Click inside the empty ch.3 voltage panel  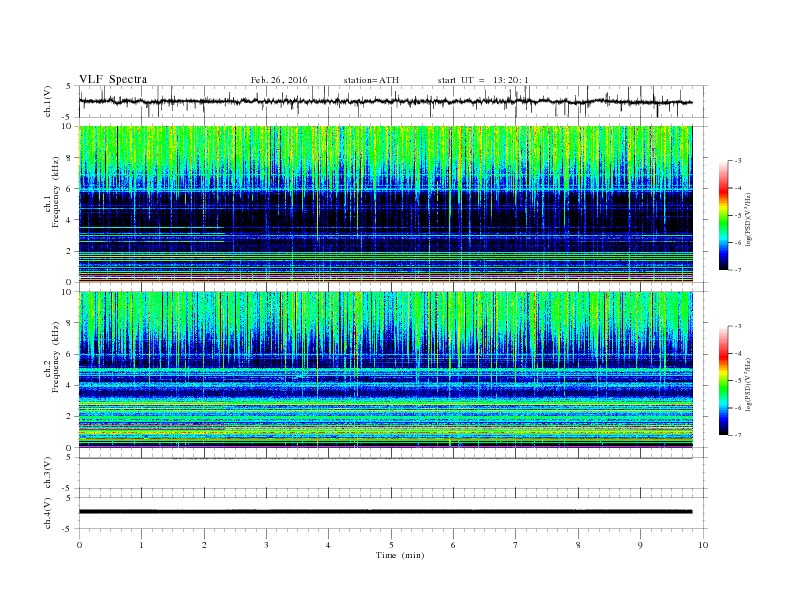coord(393,473)
